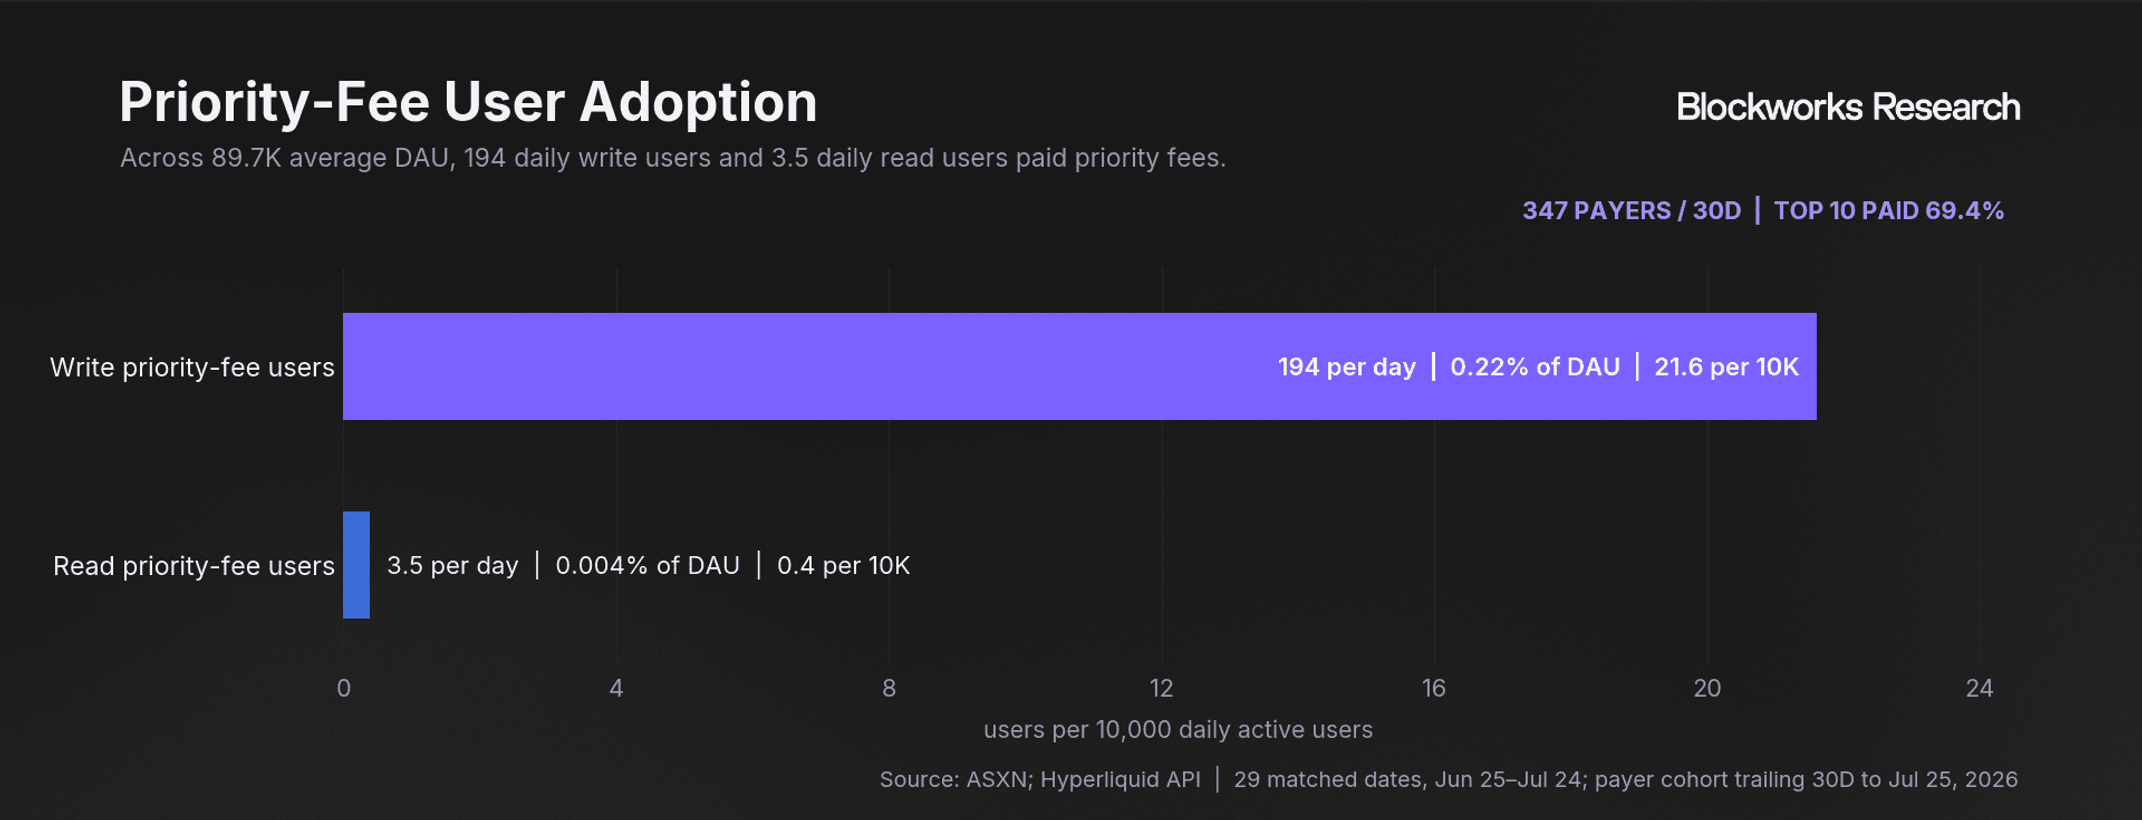
Task: Click the x-axis tick labeled 12
Action: coord(1161,688)
